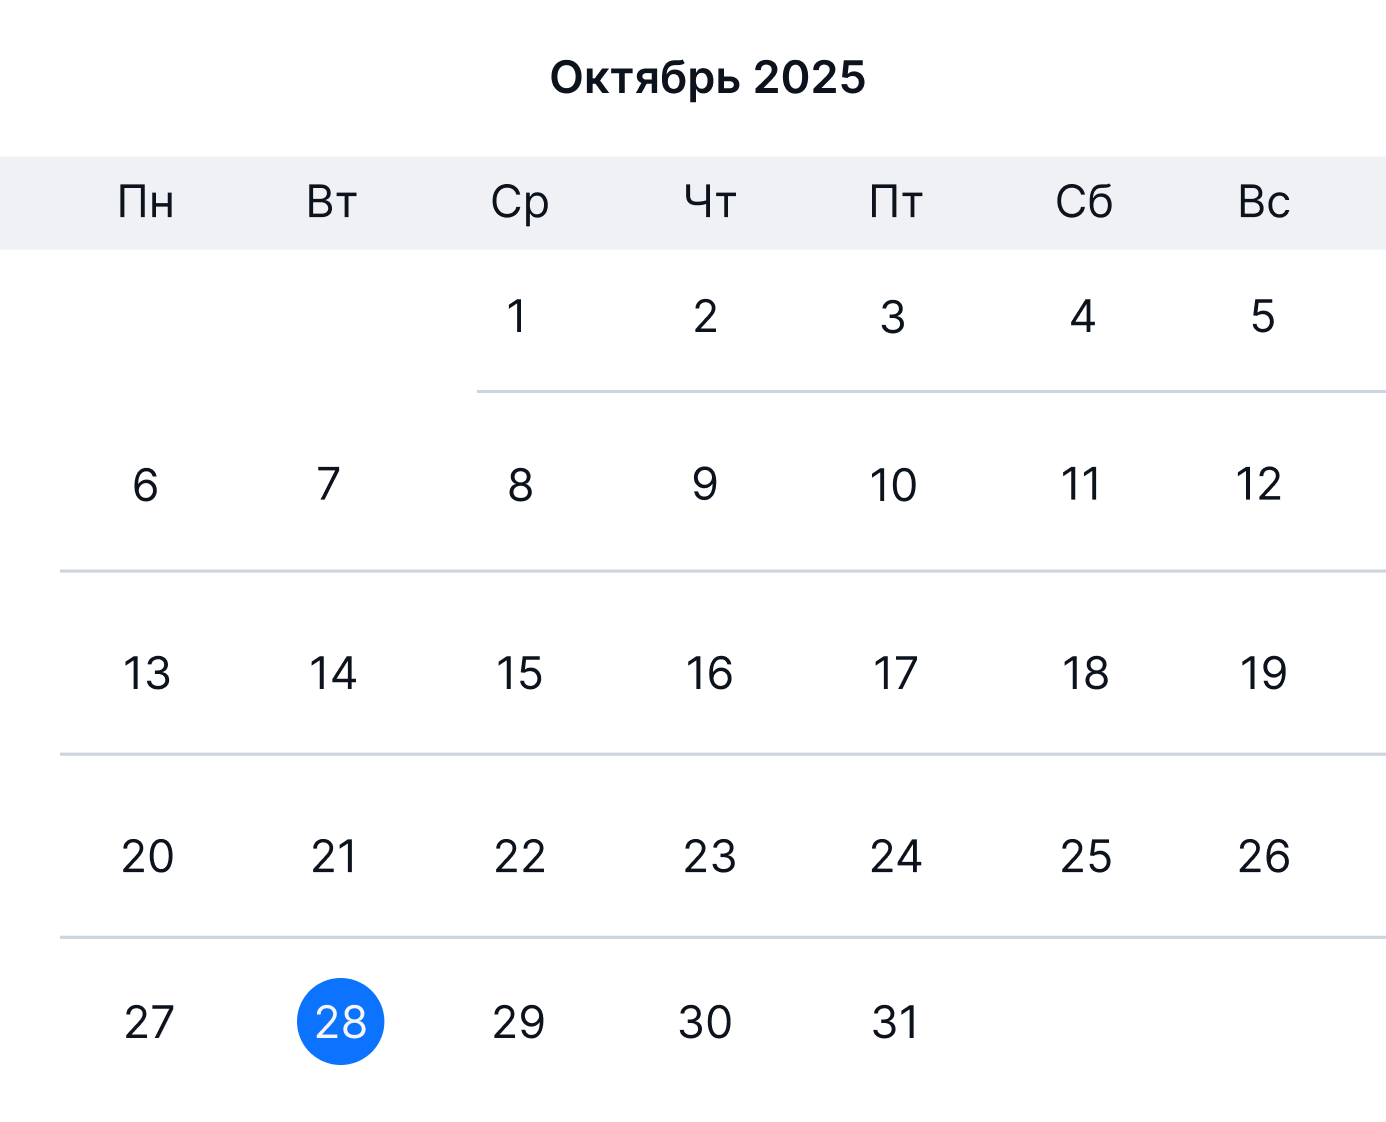Click the Сб weekday header
The image size is (1386, 1122).
click(x=1084, y=203)
